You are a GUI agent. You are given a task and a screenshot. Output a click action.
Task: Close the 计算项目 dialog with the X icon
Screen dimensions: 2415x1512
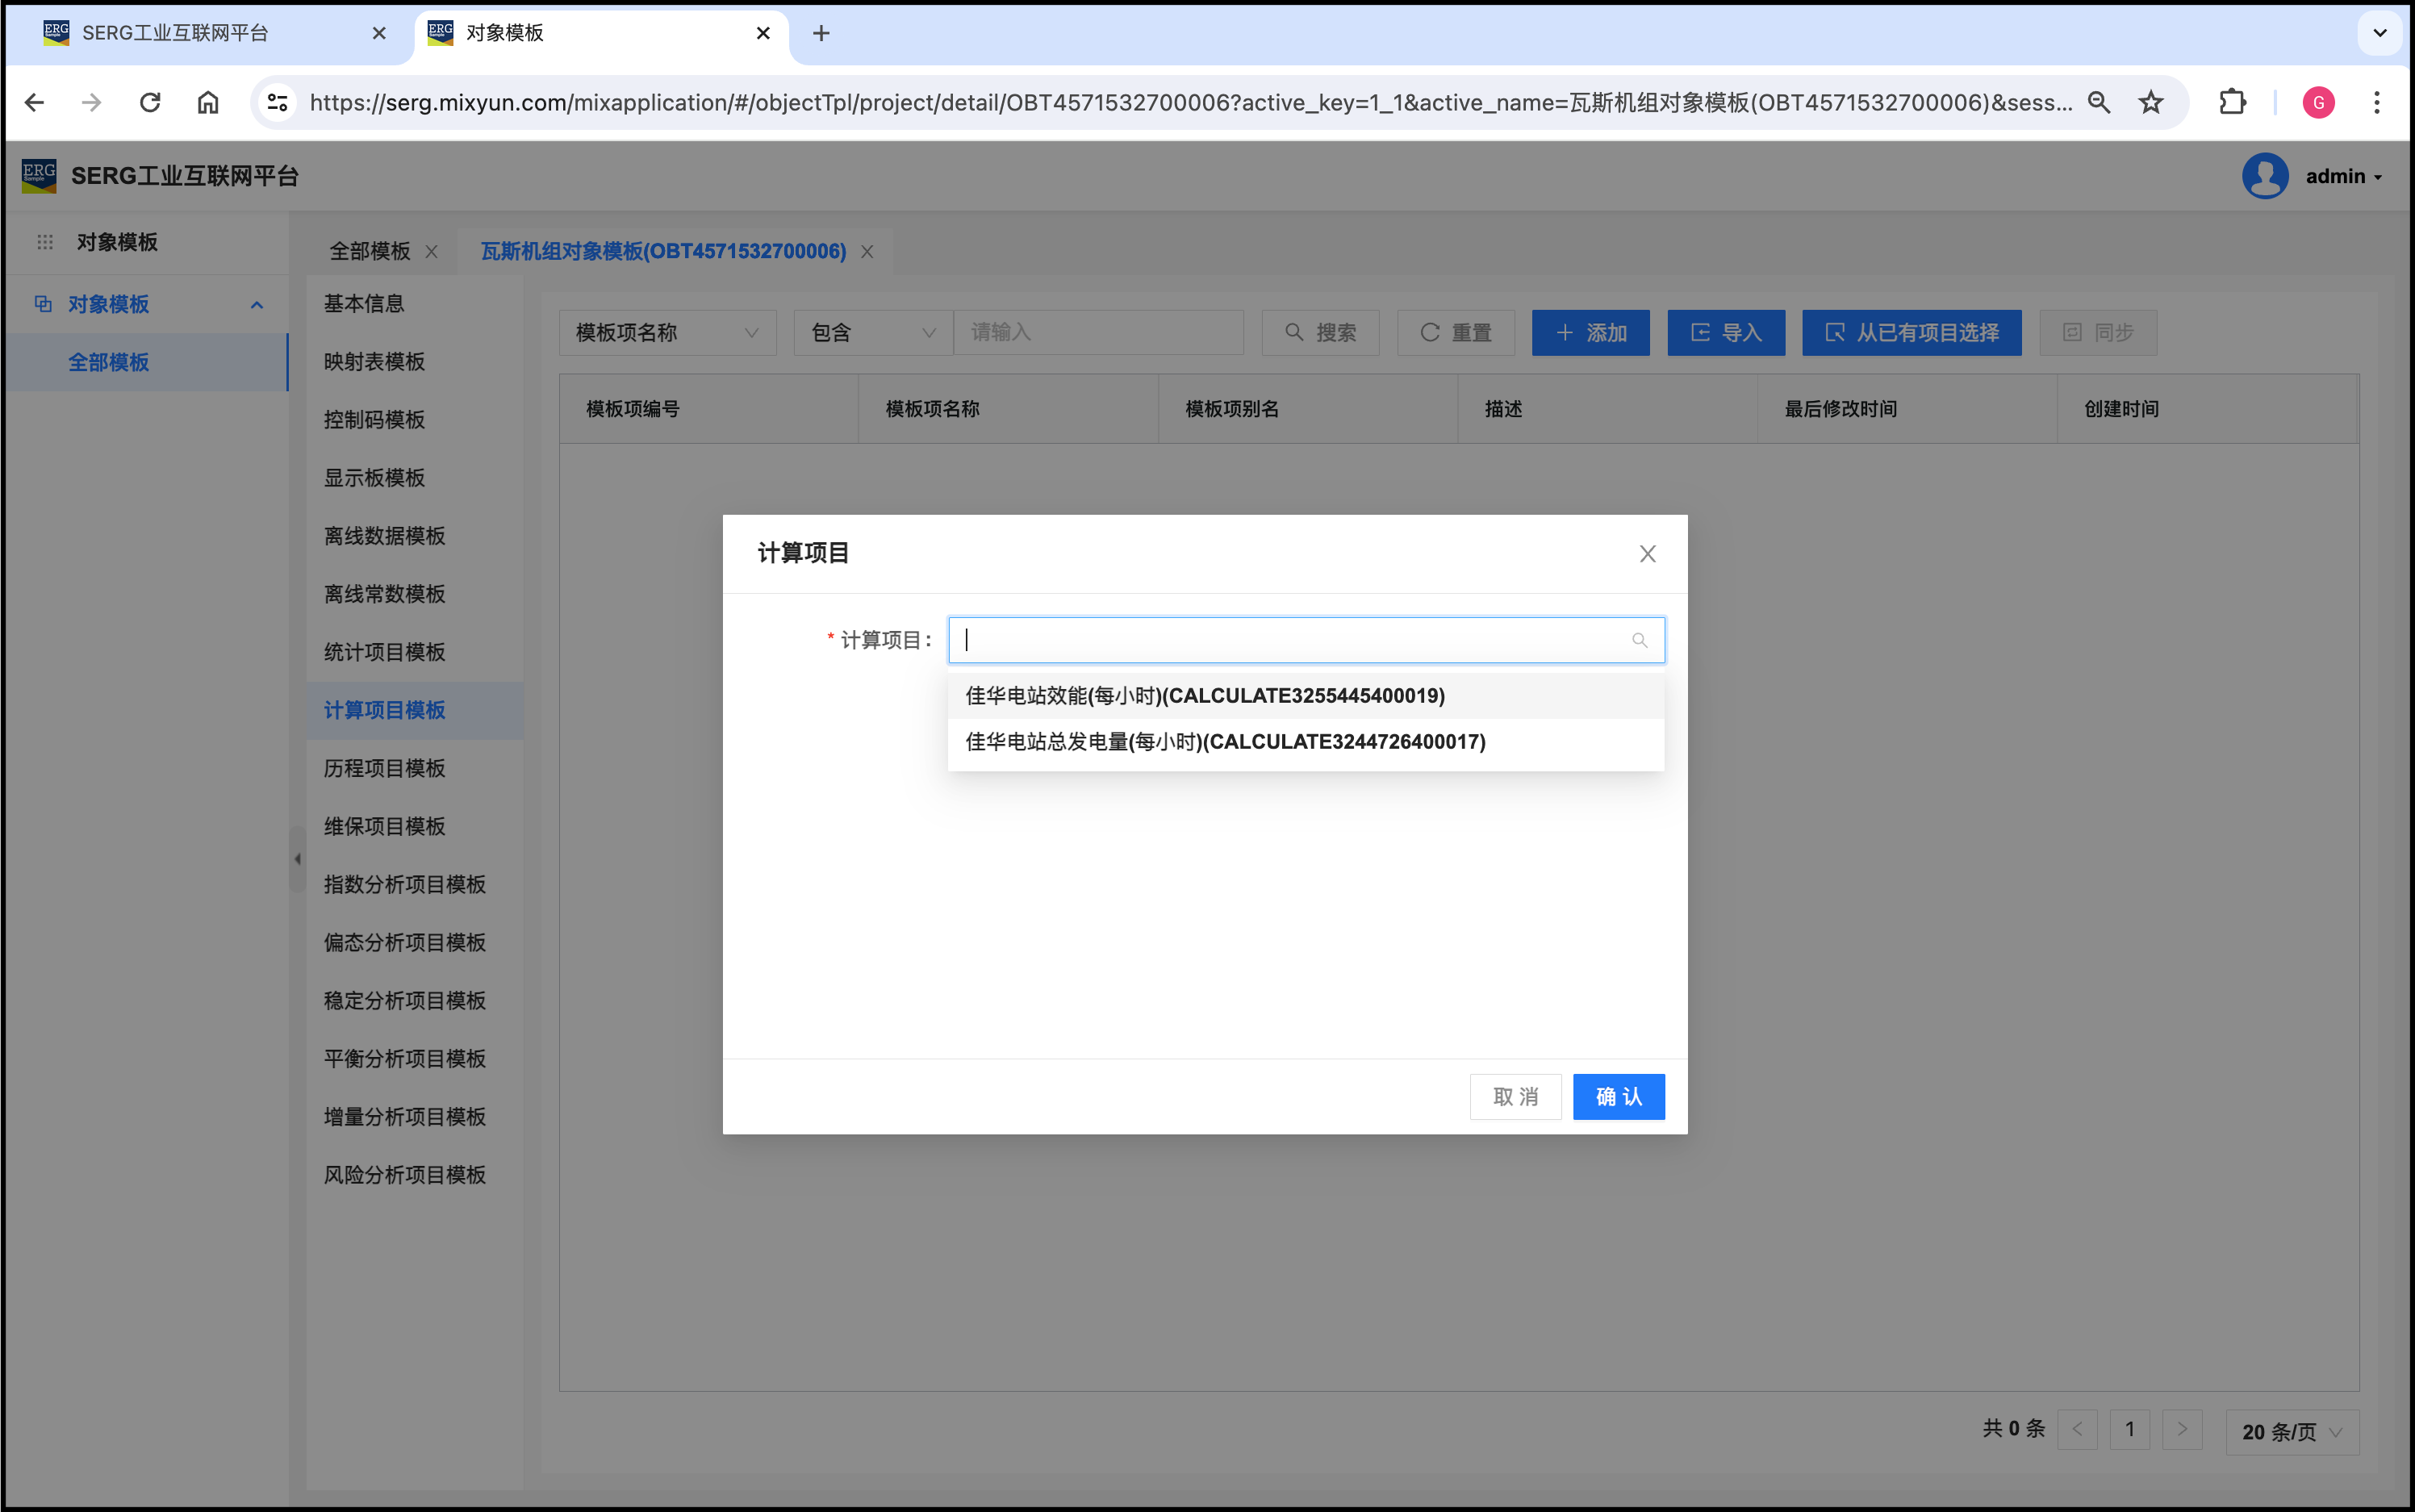(1647, 554)
